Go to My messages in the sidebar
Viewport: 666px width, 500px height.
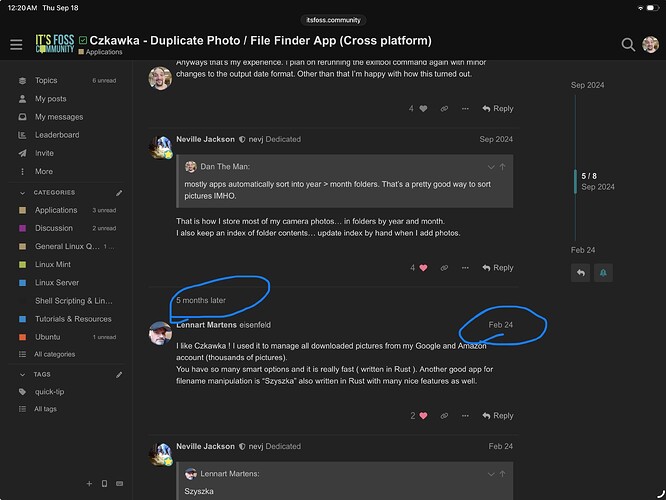57,117
